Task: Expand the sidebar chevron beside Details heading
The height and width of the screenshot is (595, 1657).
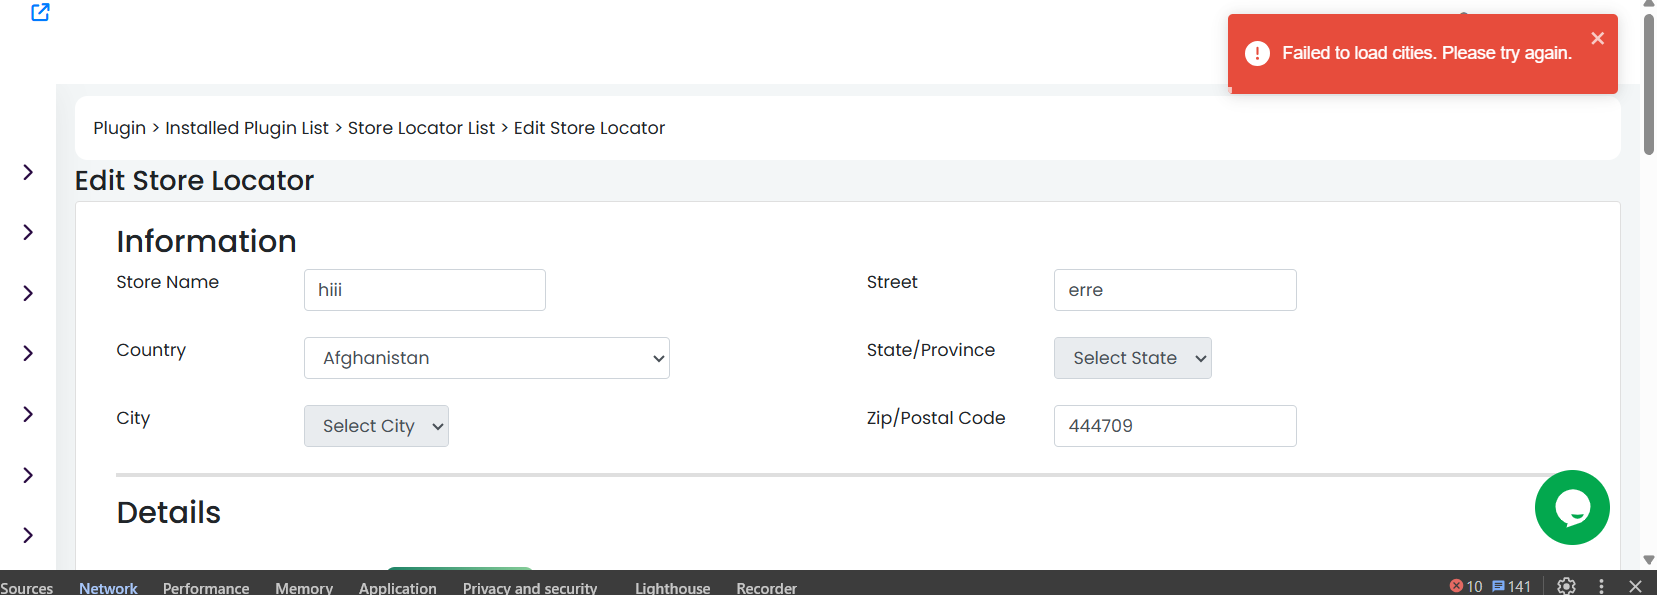Action: (x=28, y=535)
